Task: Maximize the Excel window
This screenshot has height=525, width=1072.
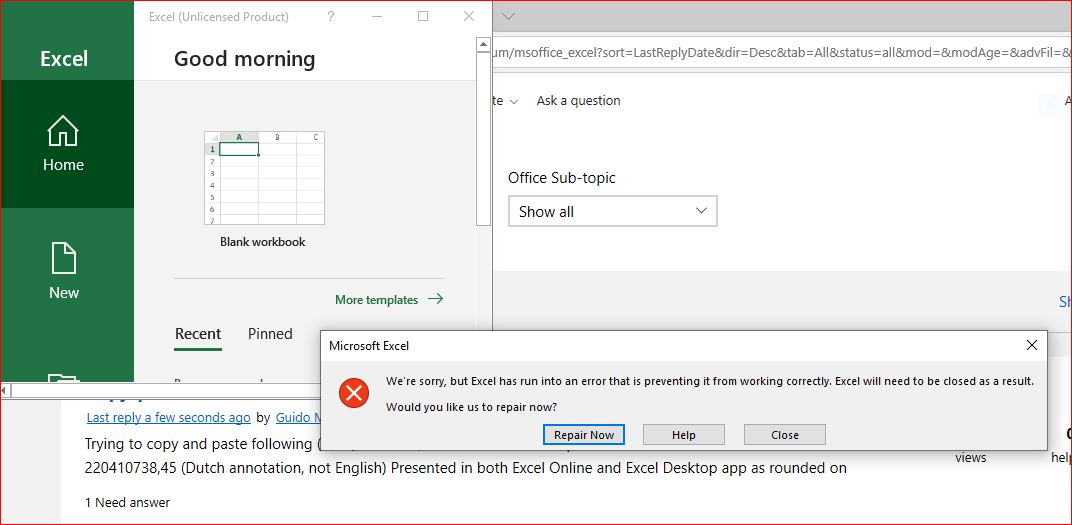Action: point(423,16)
